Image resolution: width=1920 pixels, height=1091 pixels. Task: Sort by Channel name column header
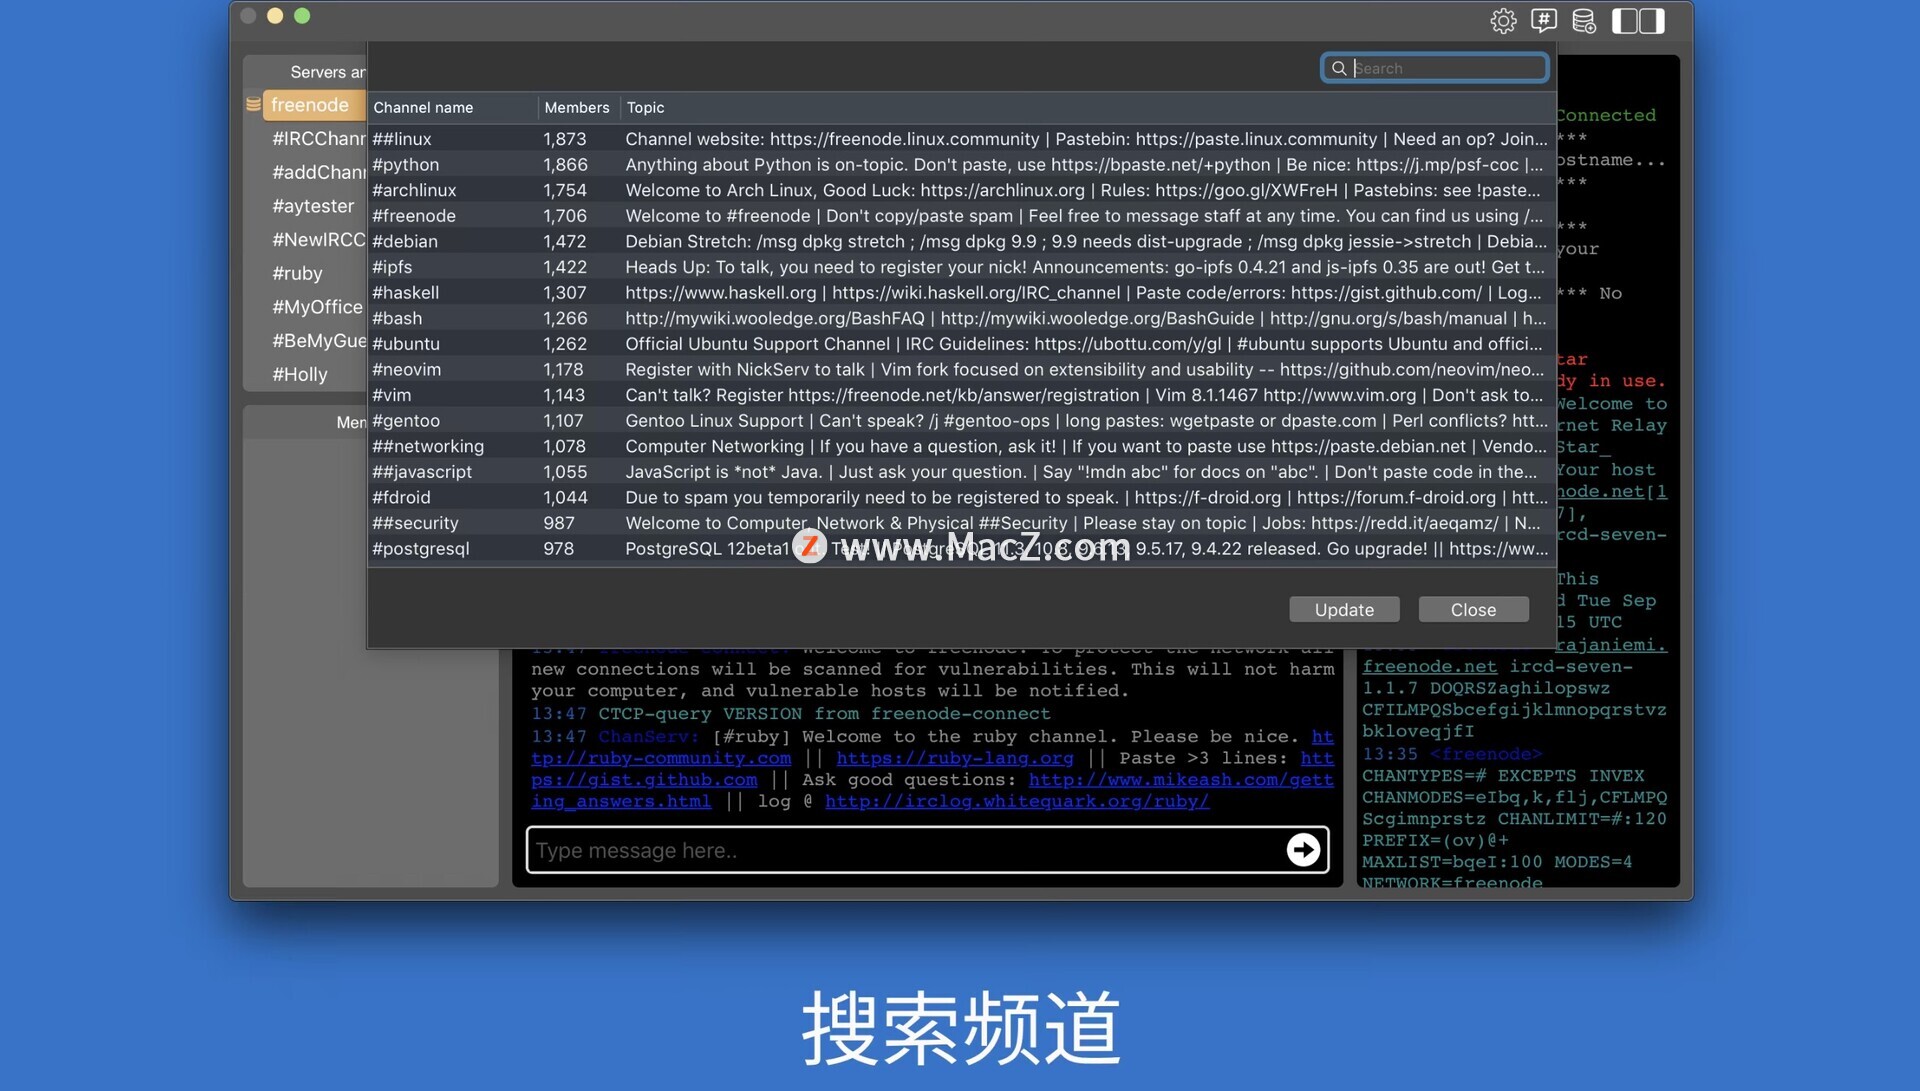[452, 107]
